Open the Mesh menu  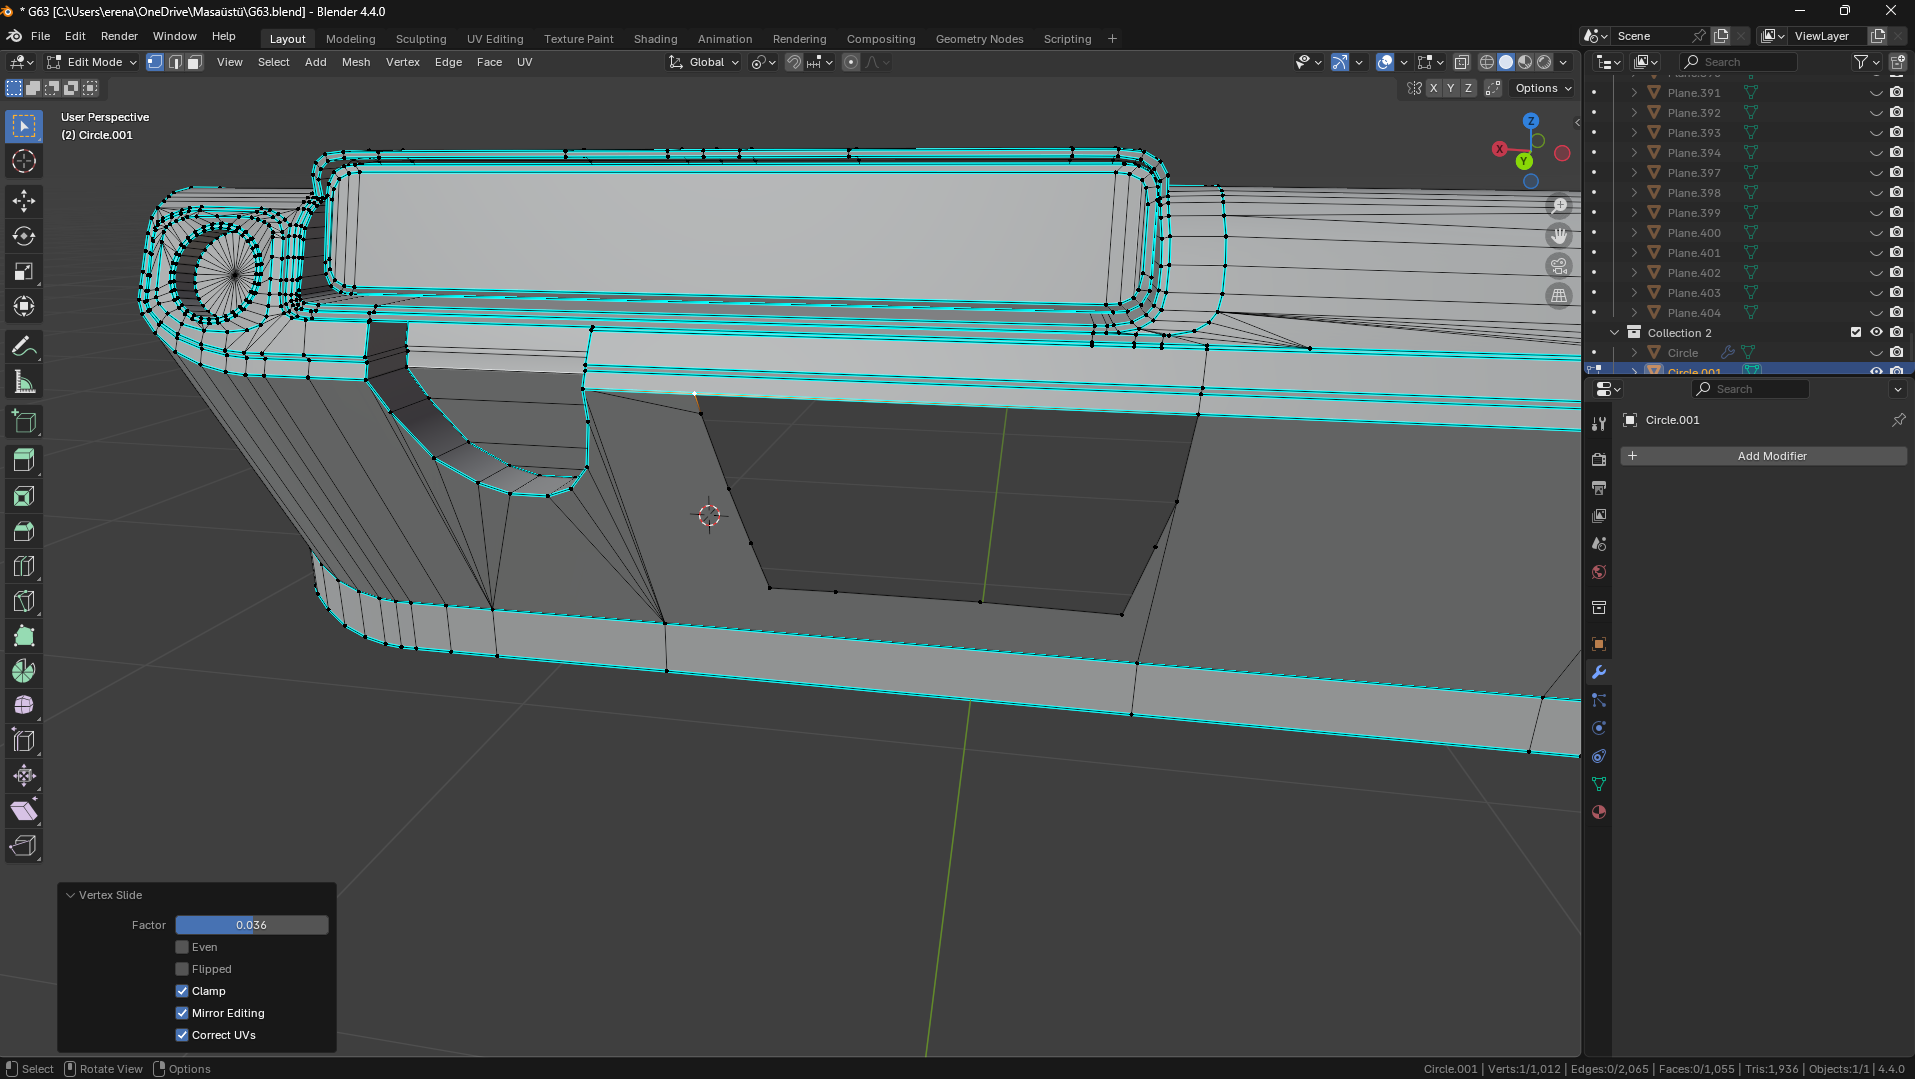(355, 62)
